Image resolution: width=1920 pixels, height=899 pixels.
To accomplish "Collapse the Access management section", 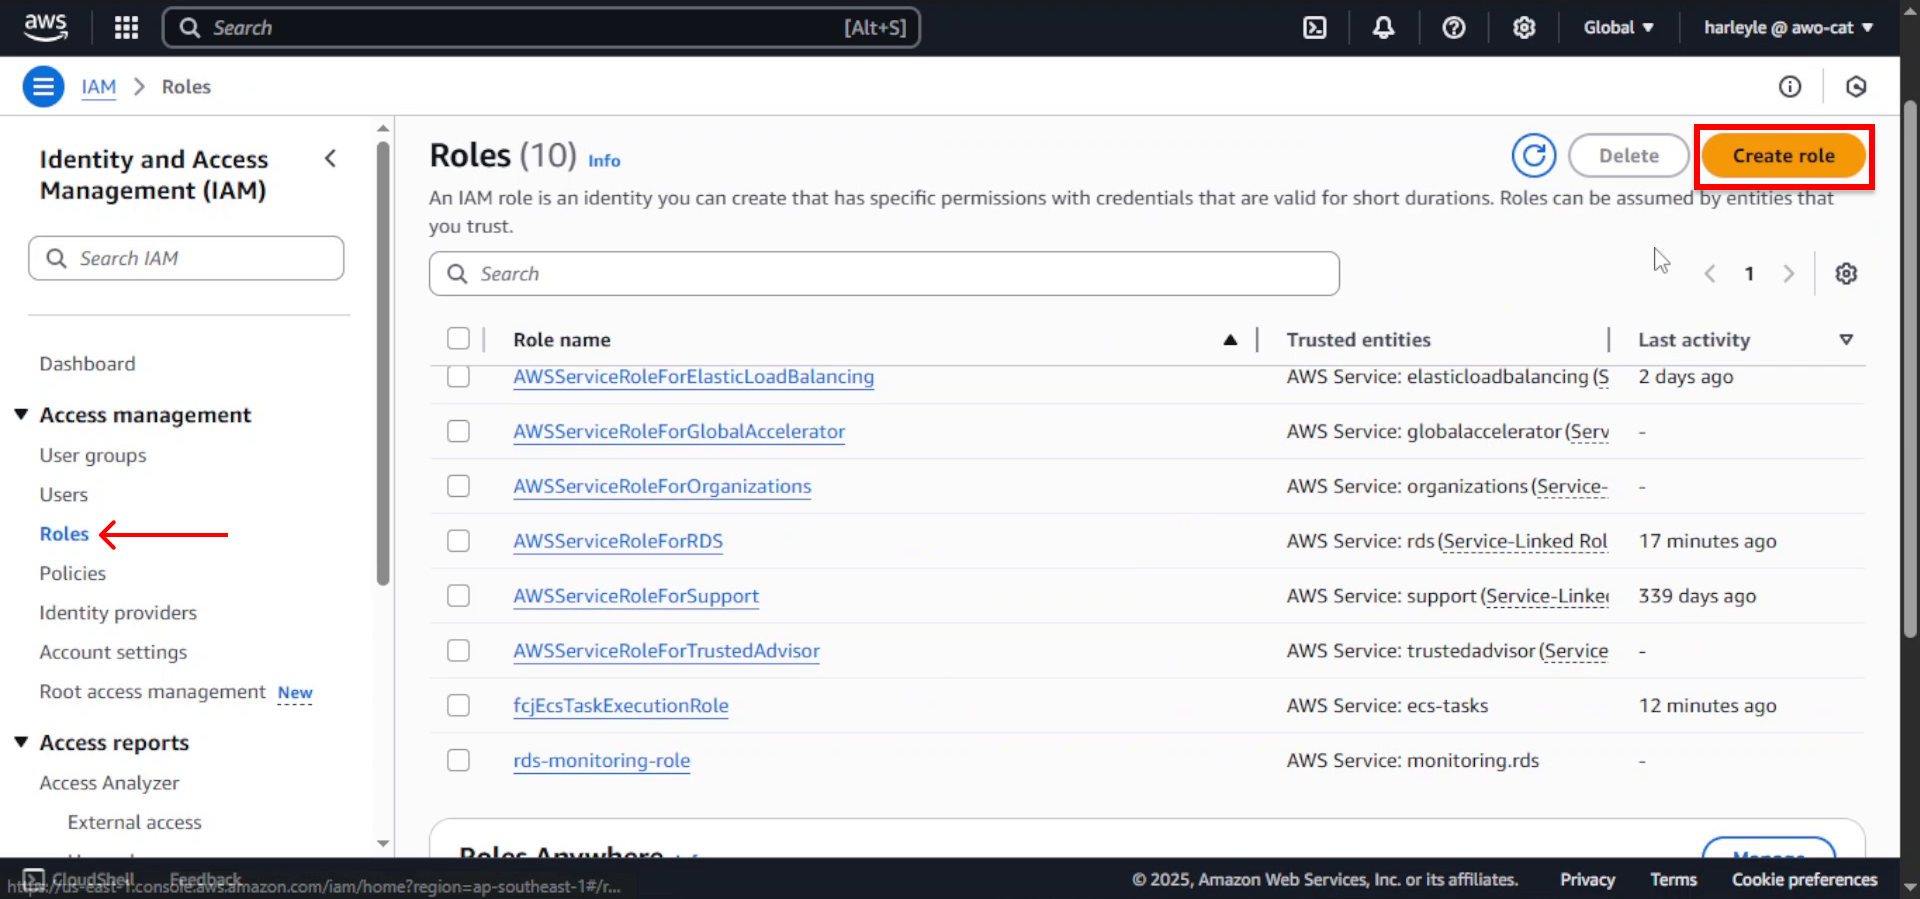I will (x=21, y=414).
